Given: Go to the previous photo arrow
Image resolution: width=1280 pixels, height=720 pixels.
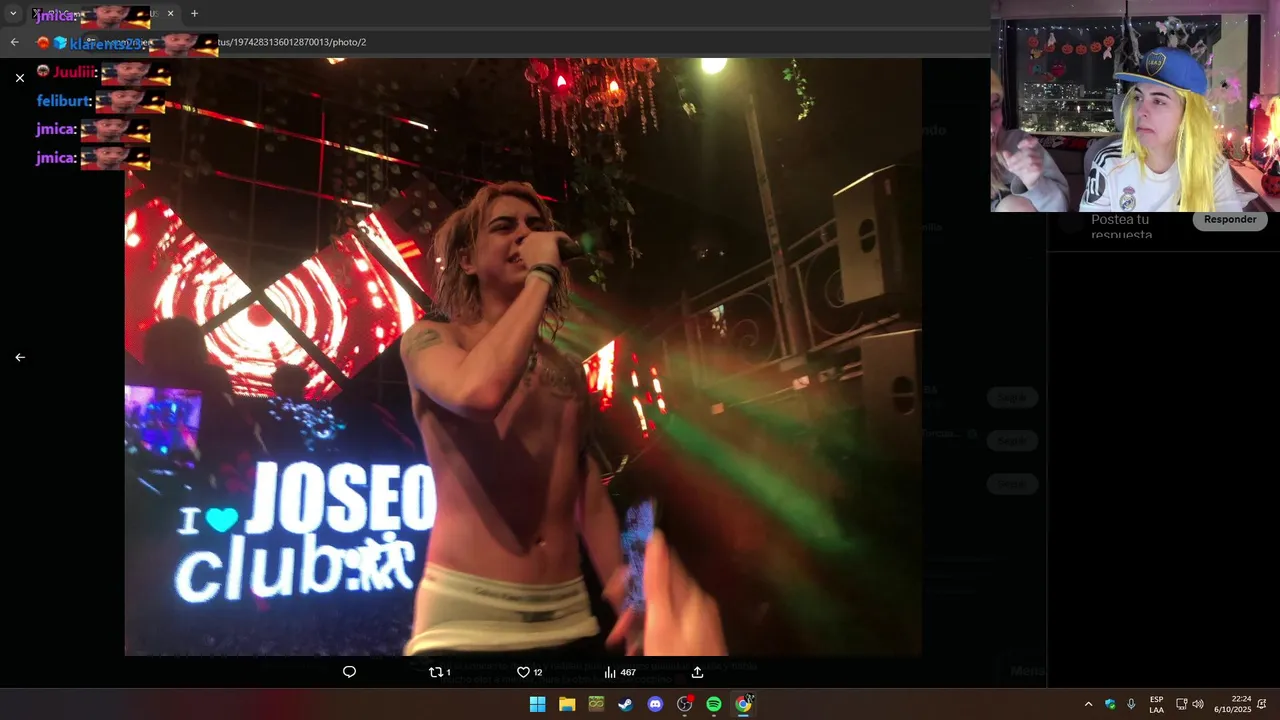Looking at the screenshot, I should tap(20, 357).
